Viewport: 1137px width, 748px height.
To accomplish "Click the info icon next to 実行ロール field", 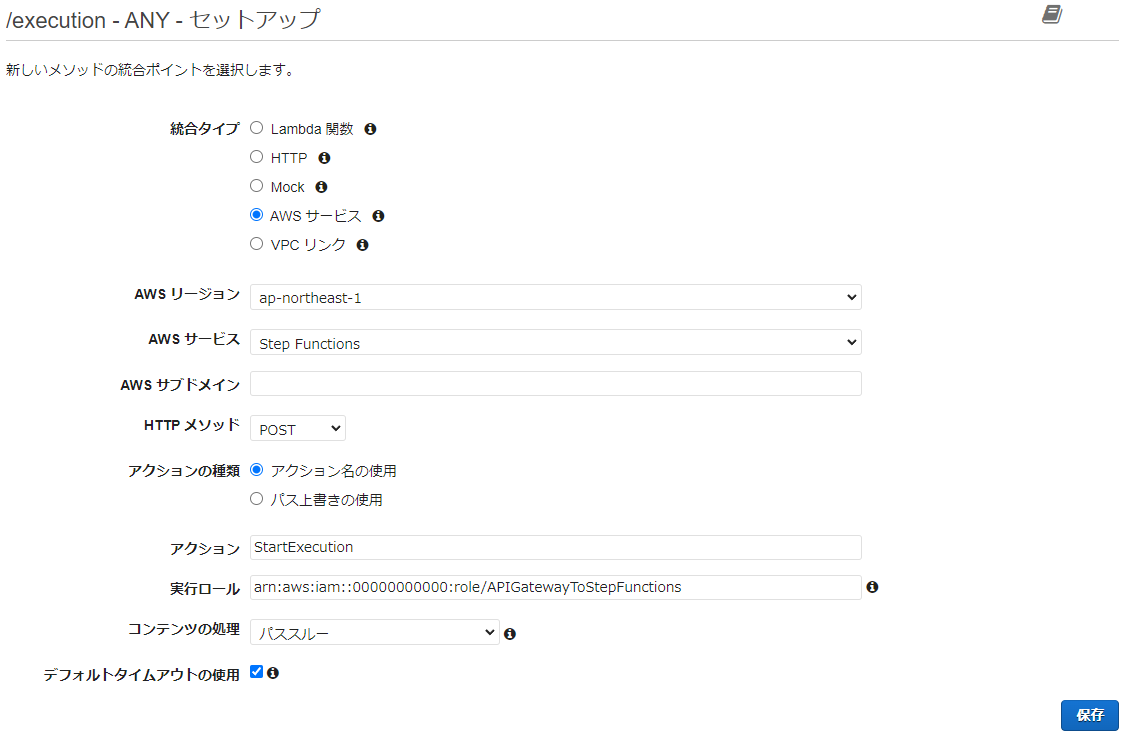I will pos(872,587).
